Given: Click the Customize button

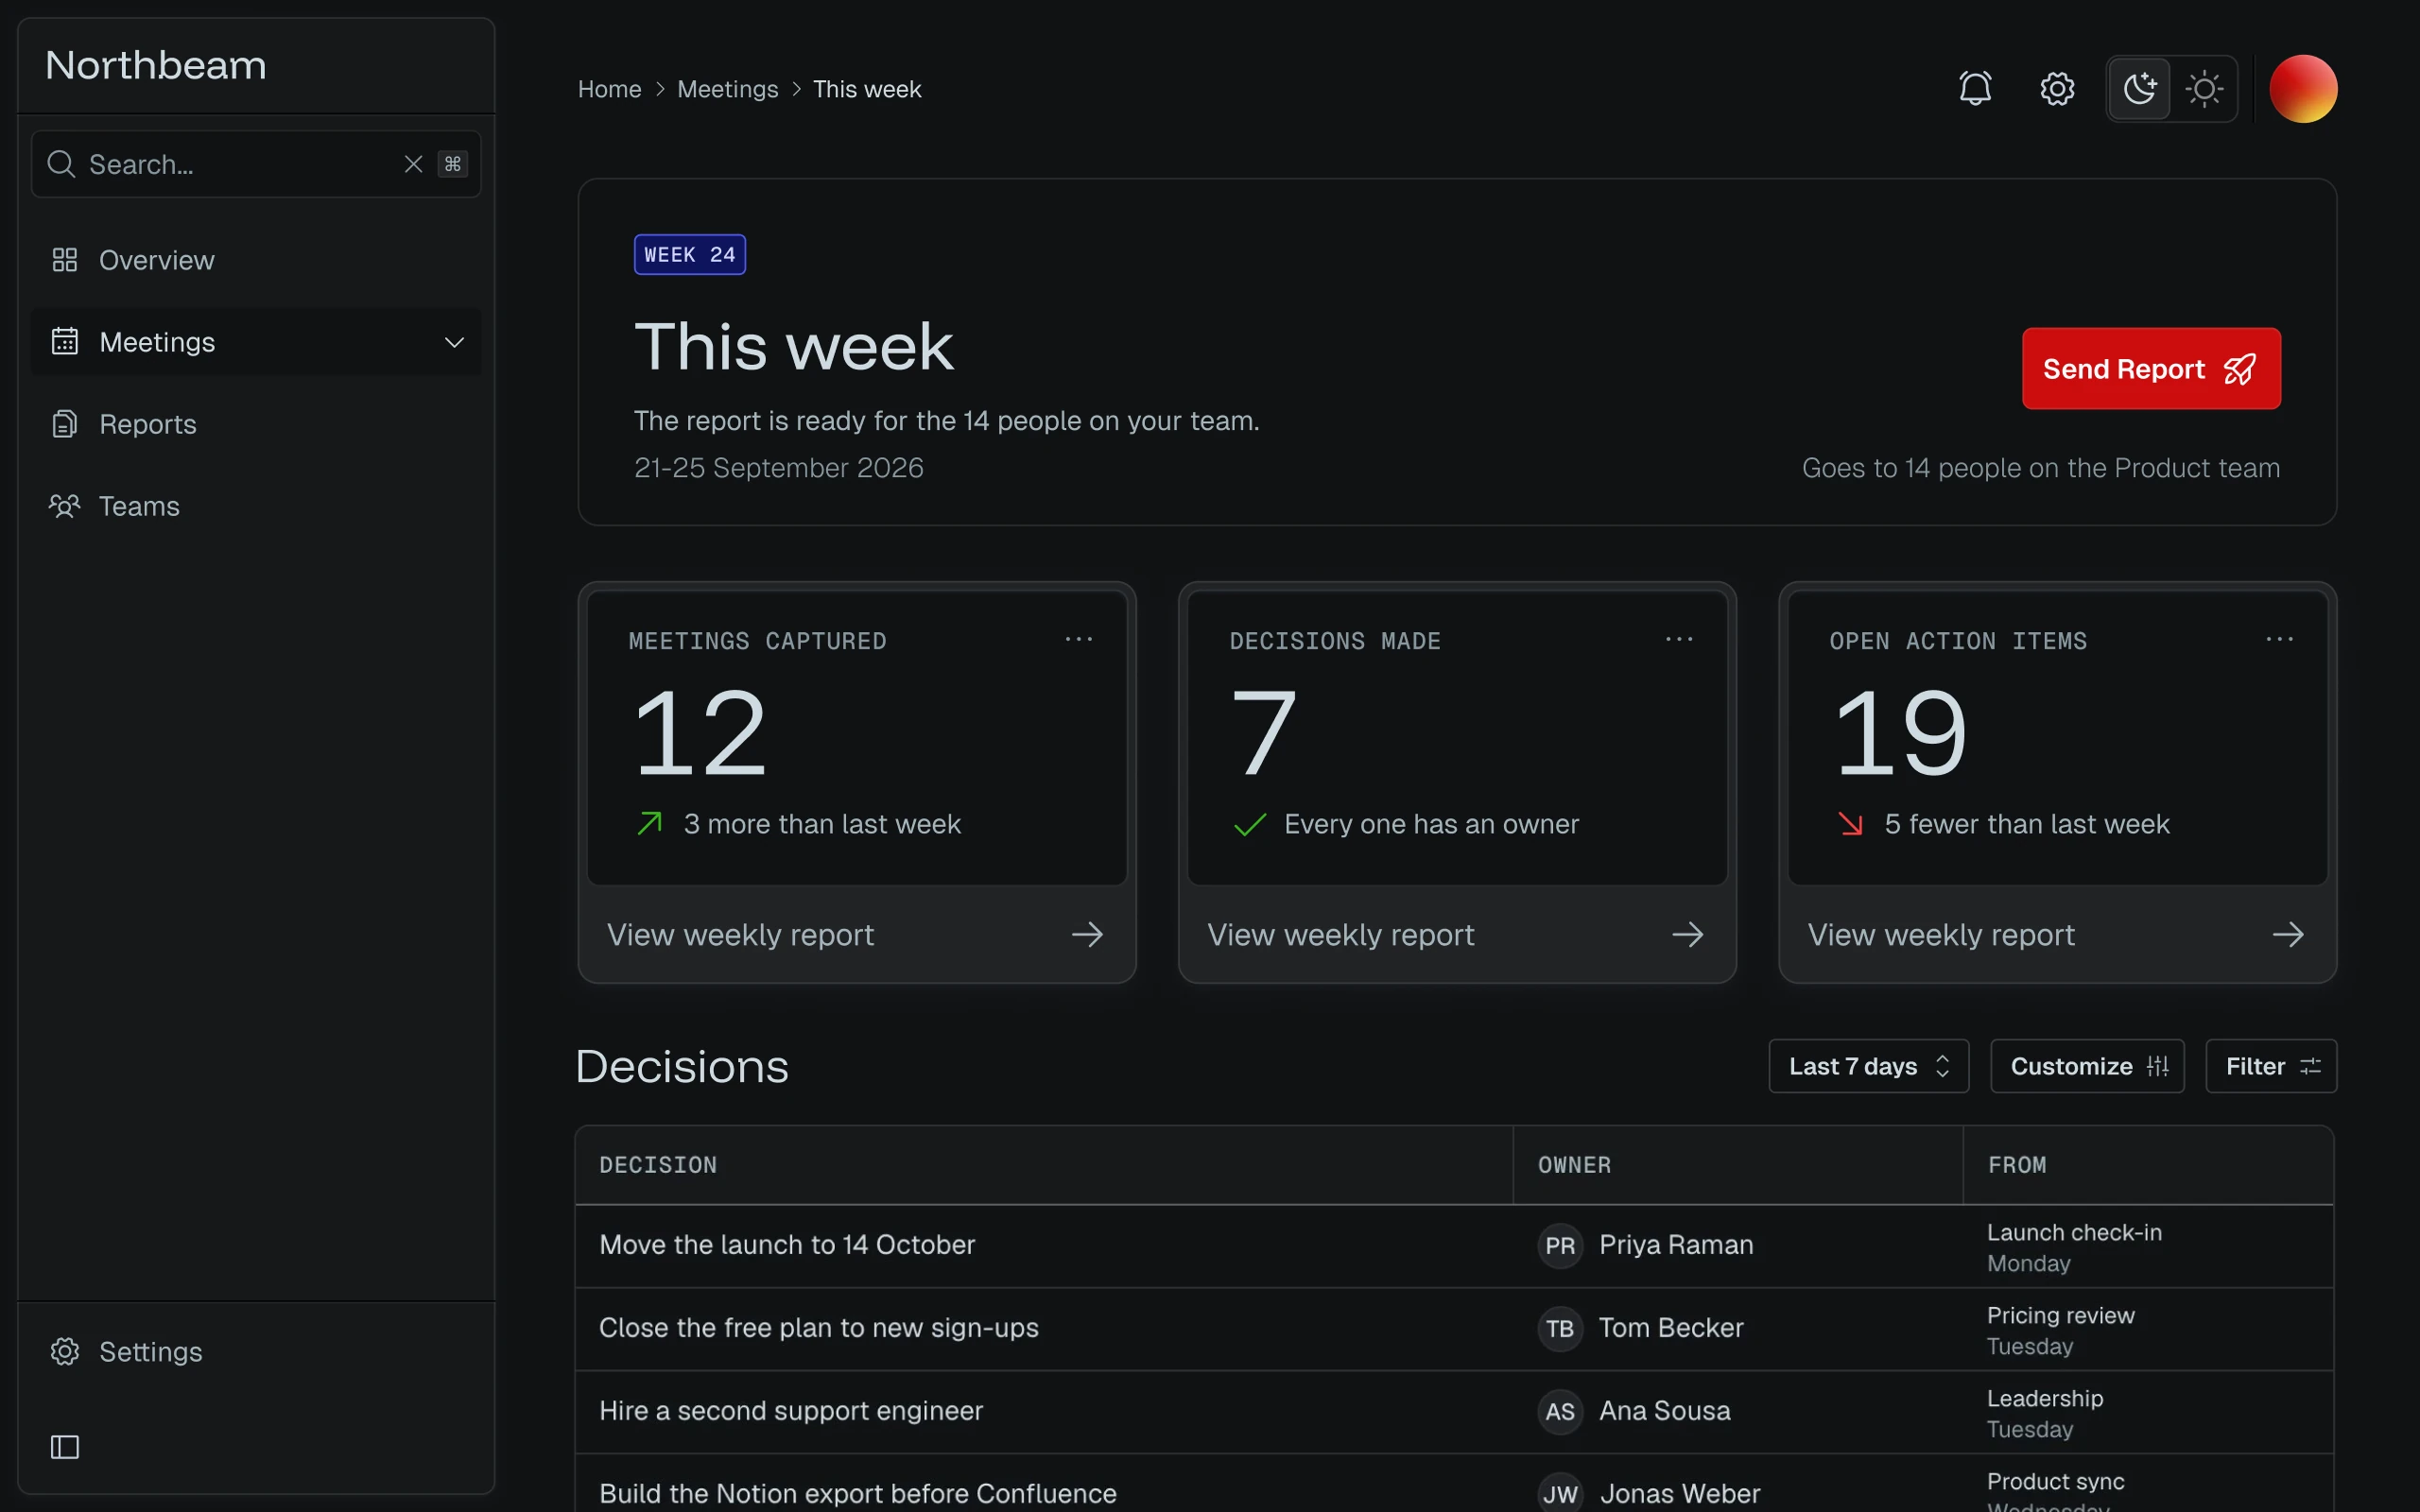Looking at the screenshot, I should (x=2087, y=1066).
